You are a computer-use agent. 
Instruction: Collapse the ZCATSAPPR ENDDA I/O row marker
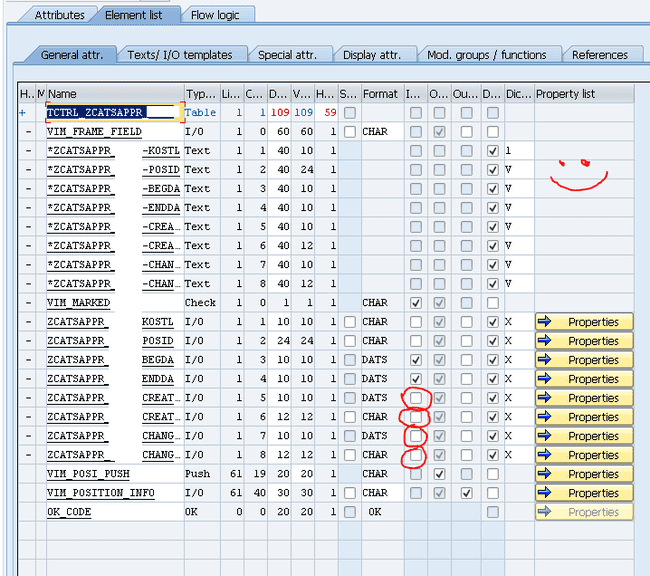tap(28, 379)
